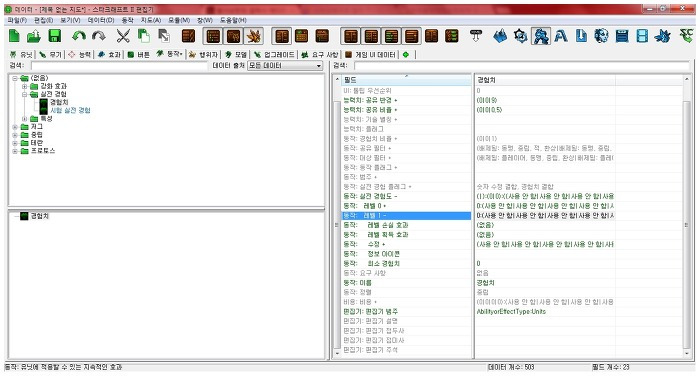Open the 보기(V) menu

click(71, 20)
